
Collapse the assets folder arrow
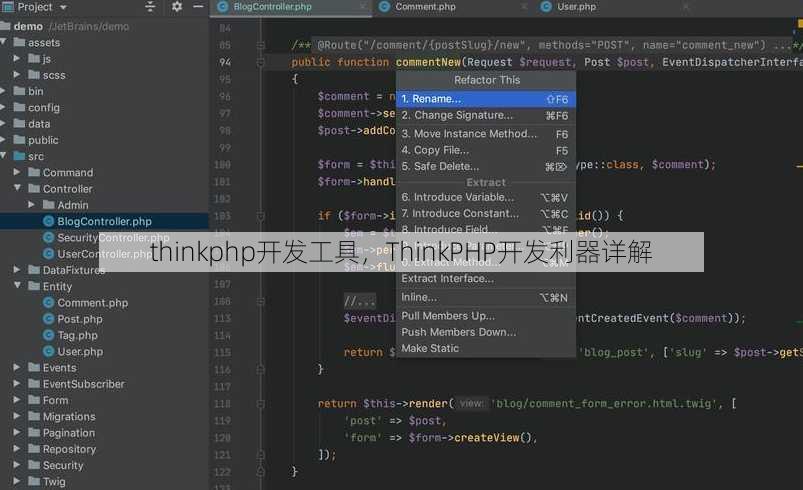pyautogui.click(x=4, y=42)
